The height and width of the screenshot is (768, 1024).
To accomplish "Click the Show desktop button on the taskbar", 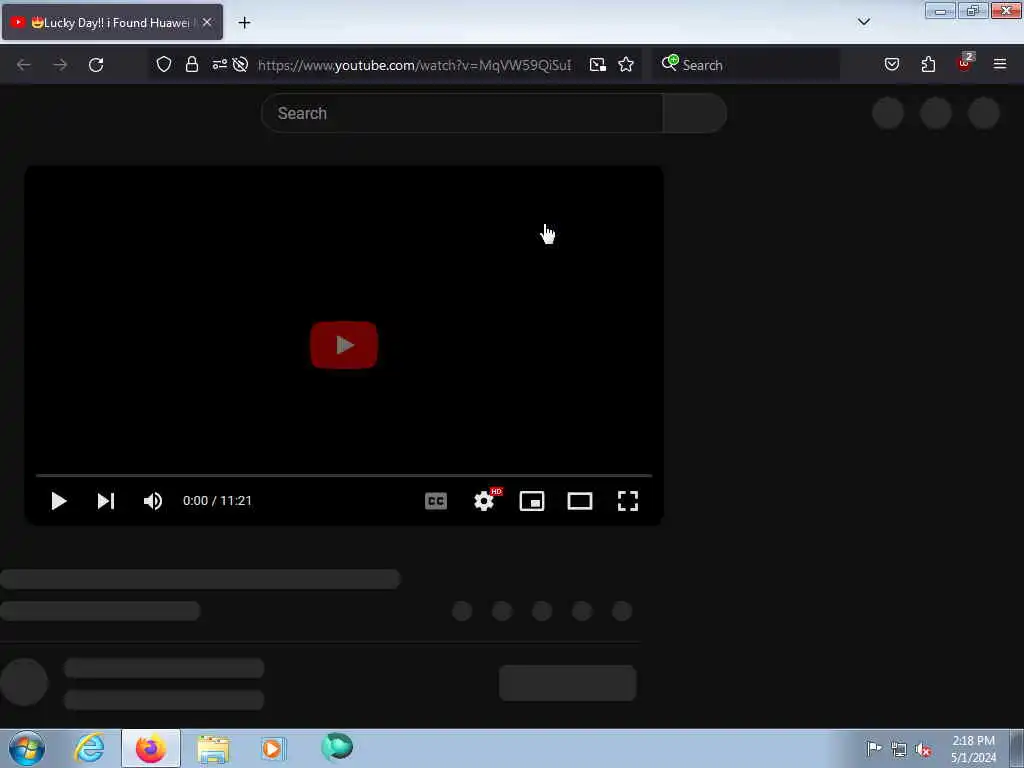I will point(1017,748).
